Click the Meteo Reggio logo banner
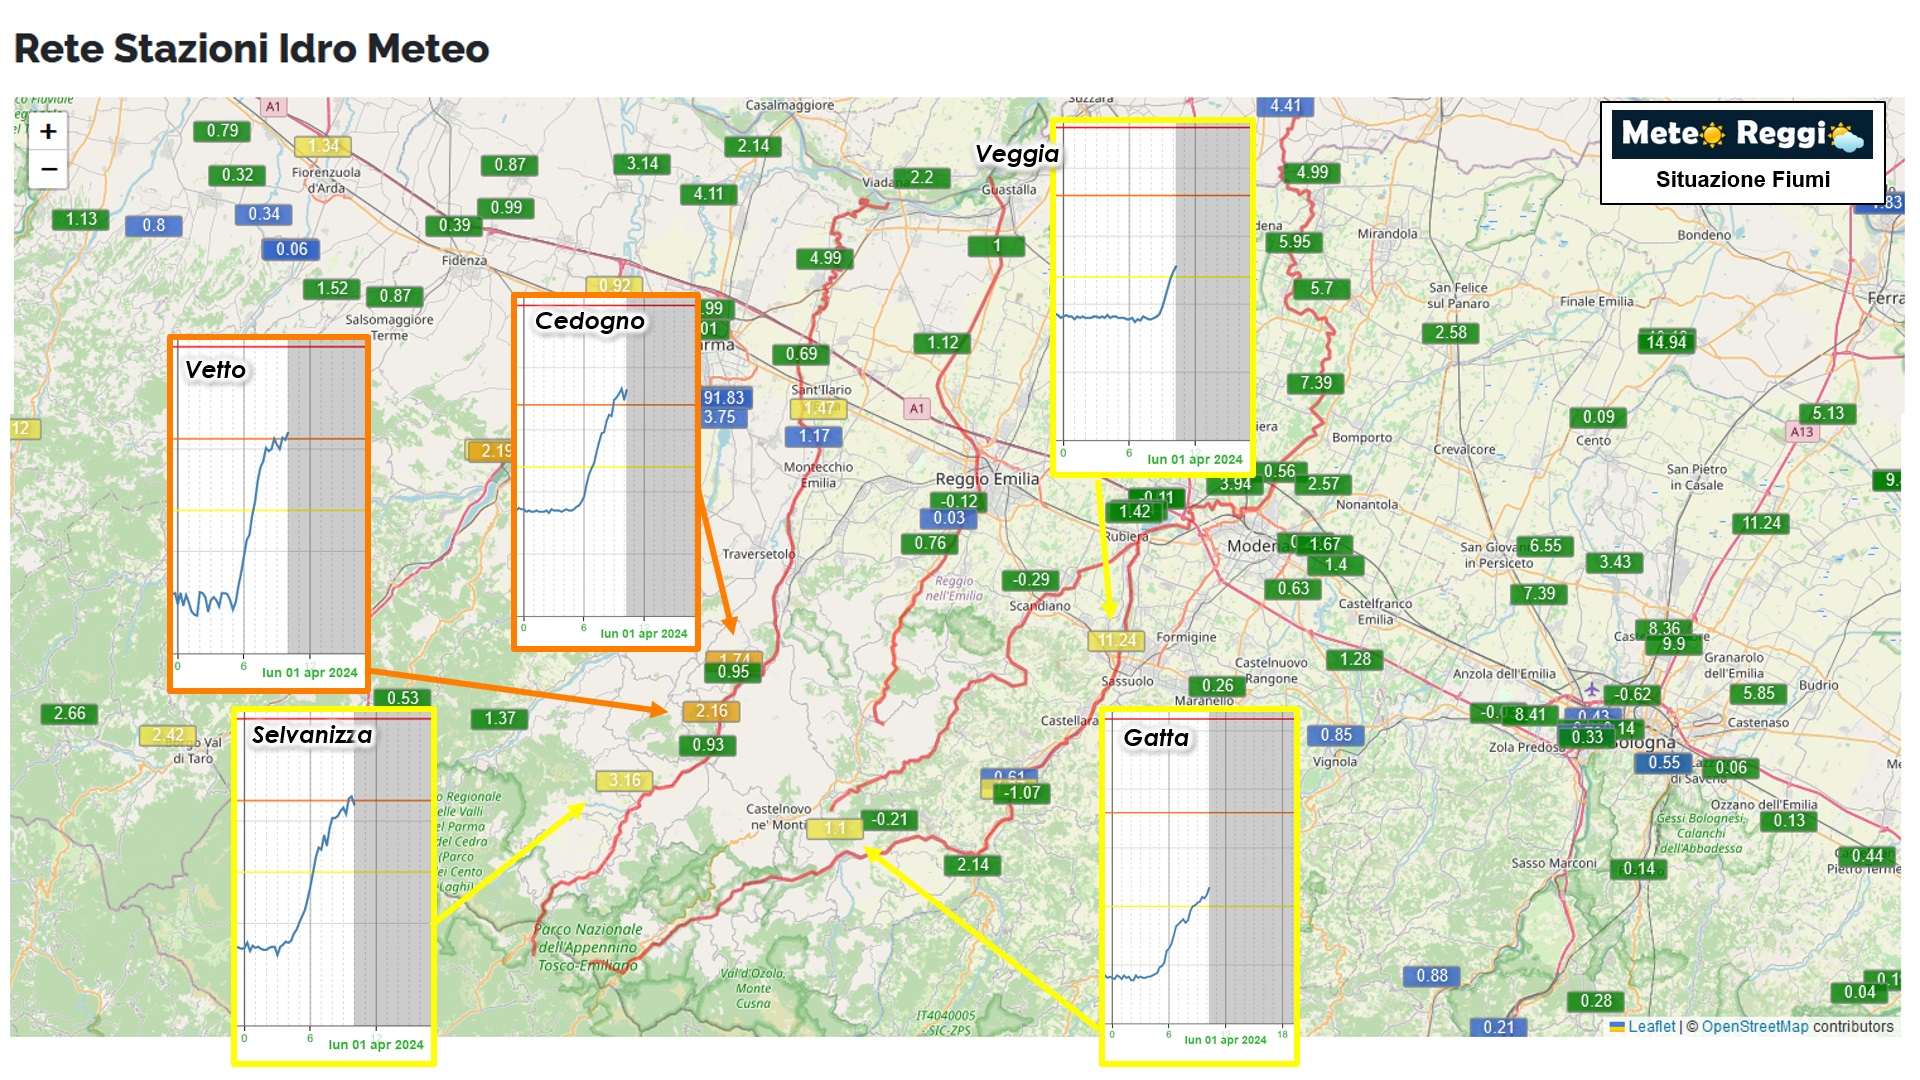This screenshot has width=1920, height=1080. (1741, 134)
